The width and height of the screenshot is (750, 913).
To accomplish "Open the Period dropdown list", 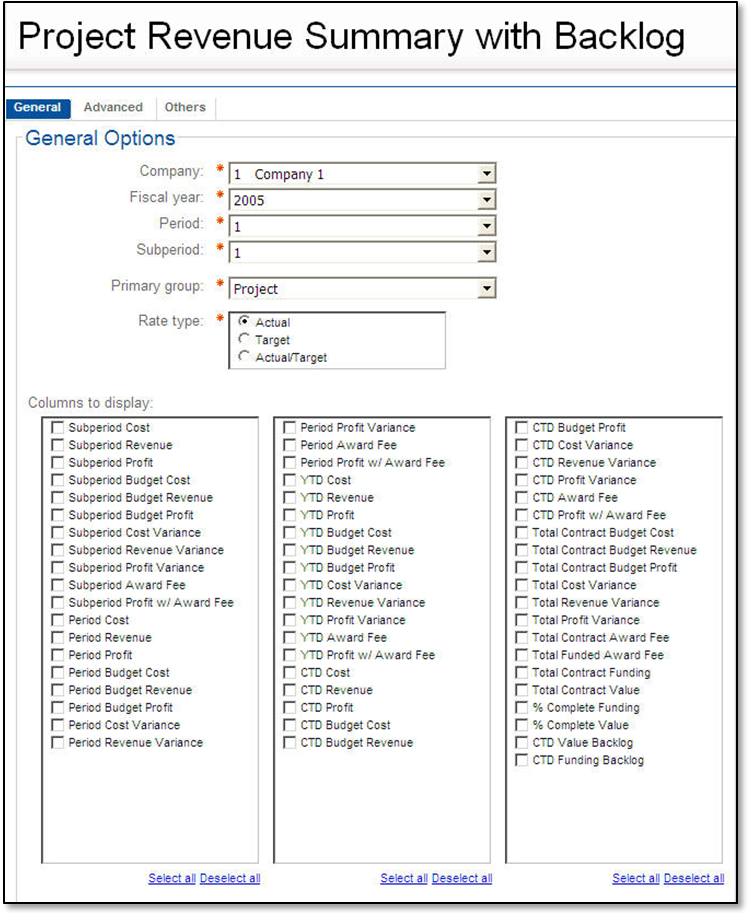I will tap(486, 226).
